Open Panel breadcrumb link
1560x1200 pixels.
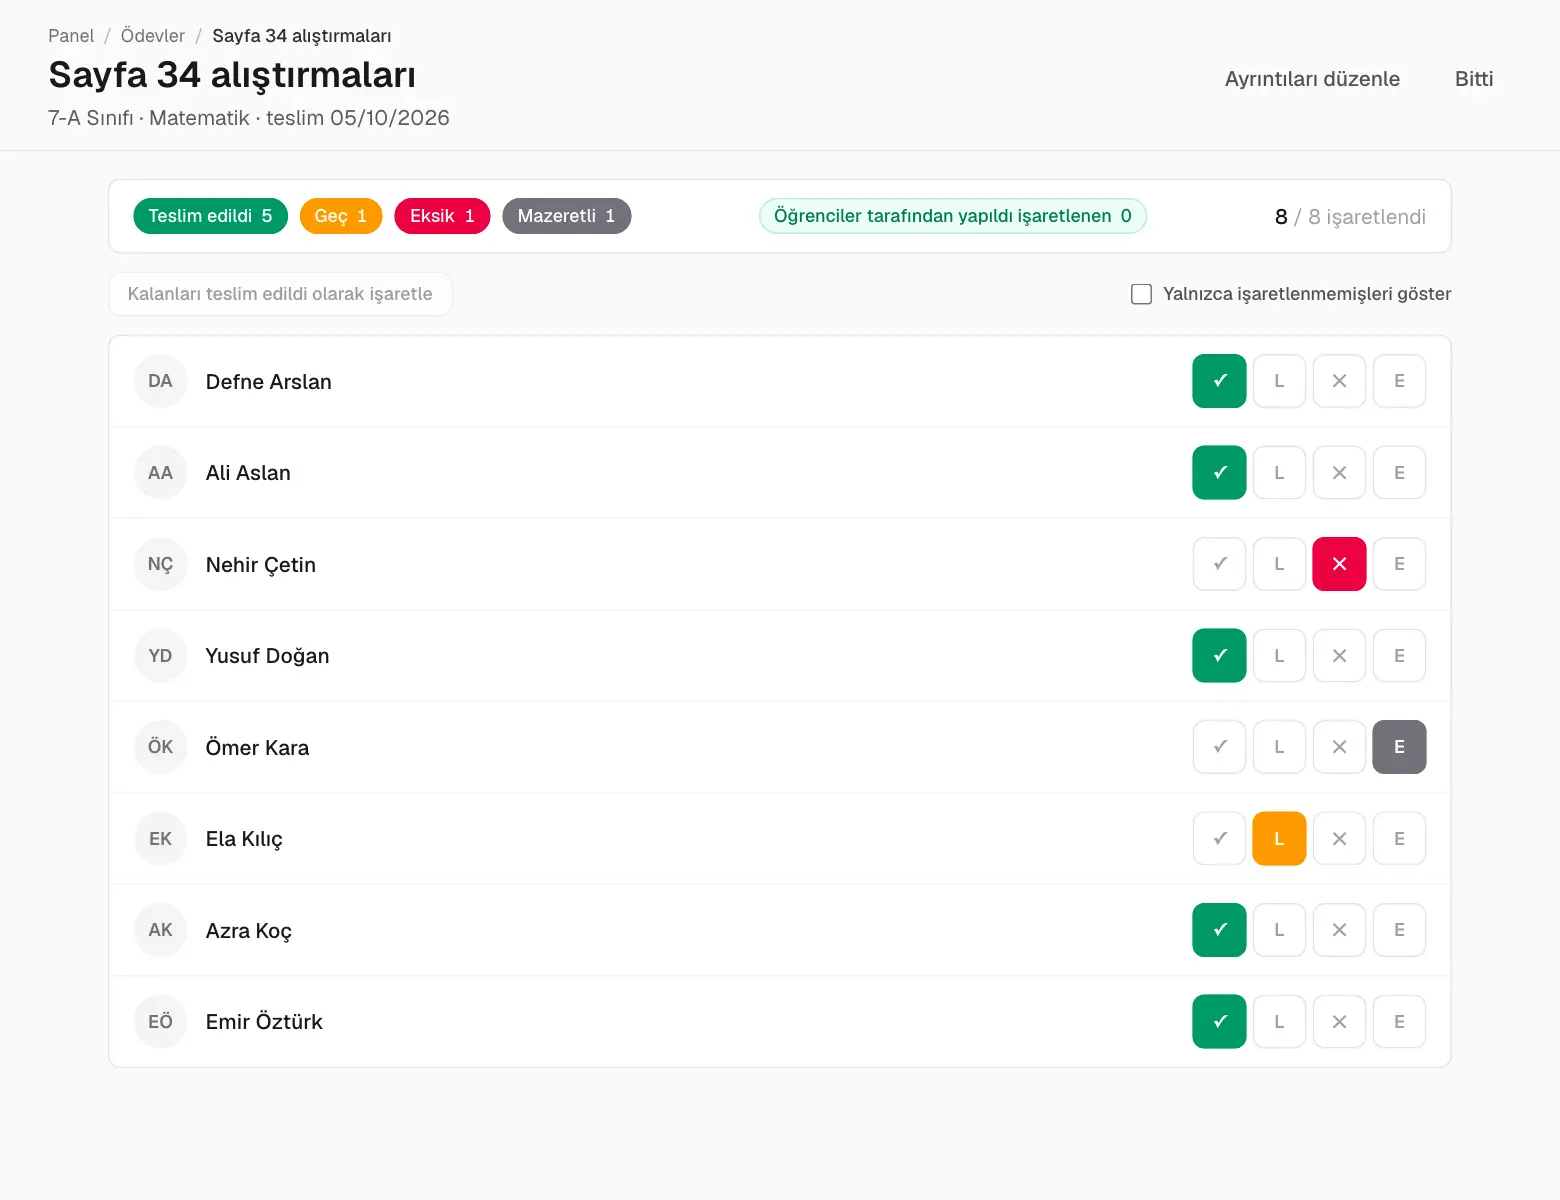click(71, 36)
